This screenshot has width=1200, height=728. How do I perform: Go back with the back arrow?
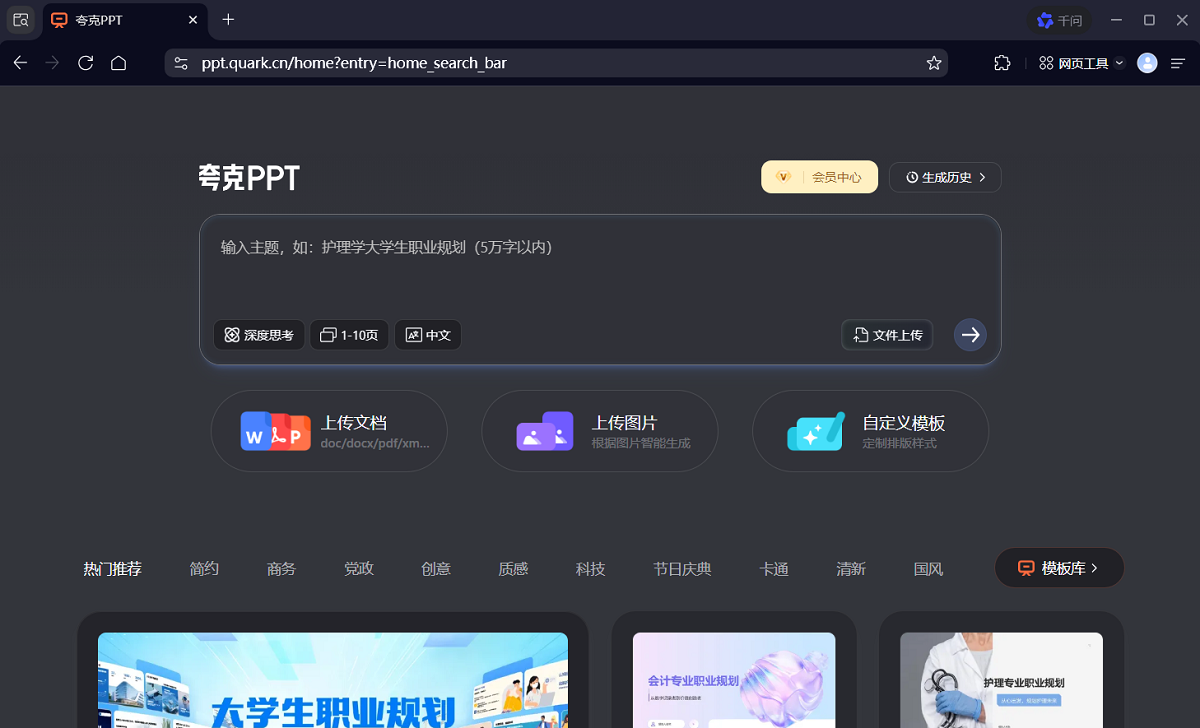[x=20, y=63]
